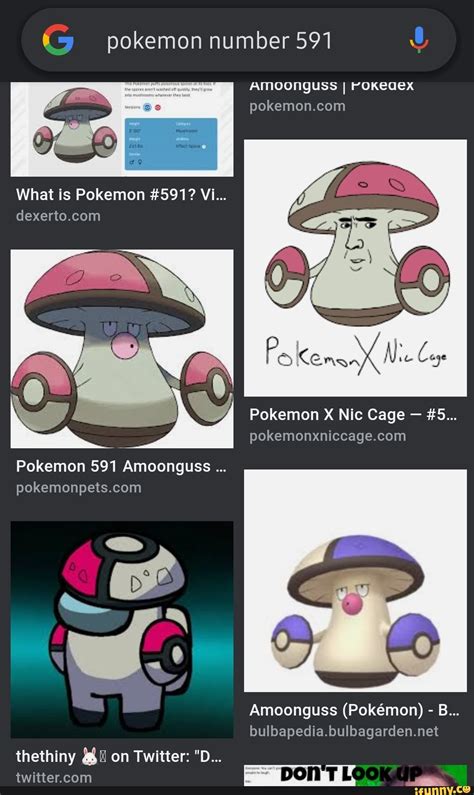Visit pokemonxniccage.com source link
Image resolution: width=474 pixels, height=795 pixels.
(x=327, y=436)
